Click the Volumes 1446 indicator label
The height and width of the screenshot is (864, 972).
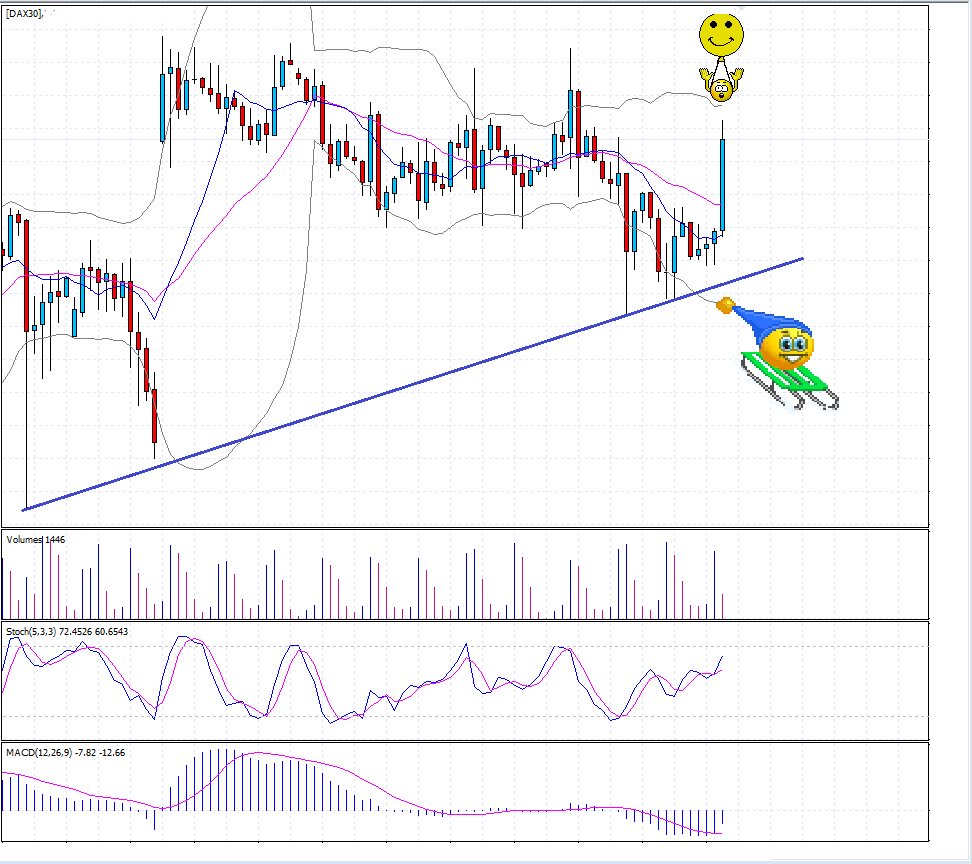35,539
